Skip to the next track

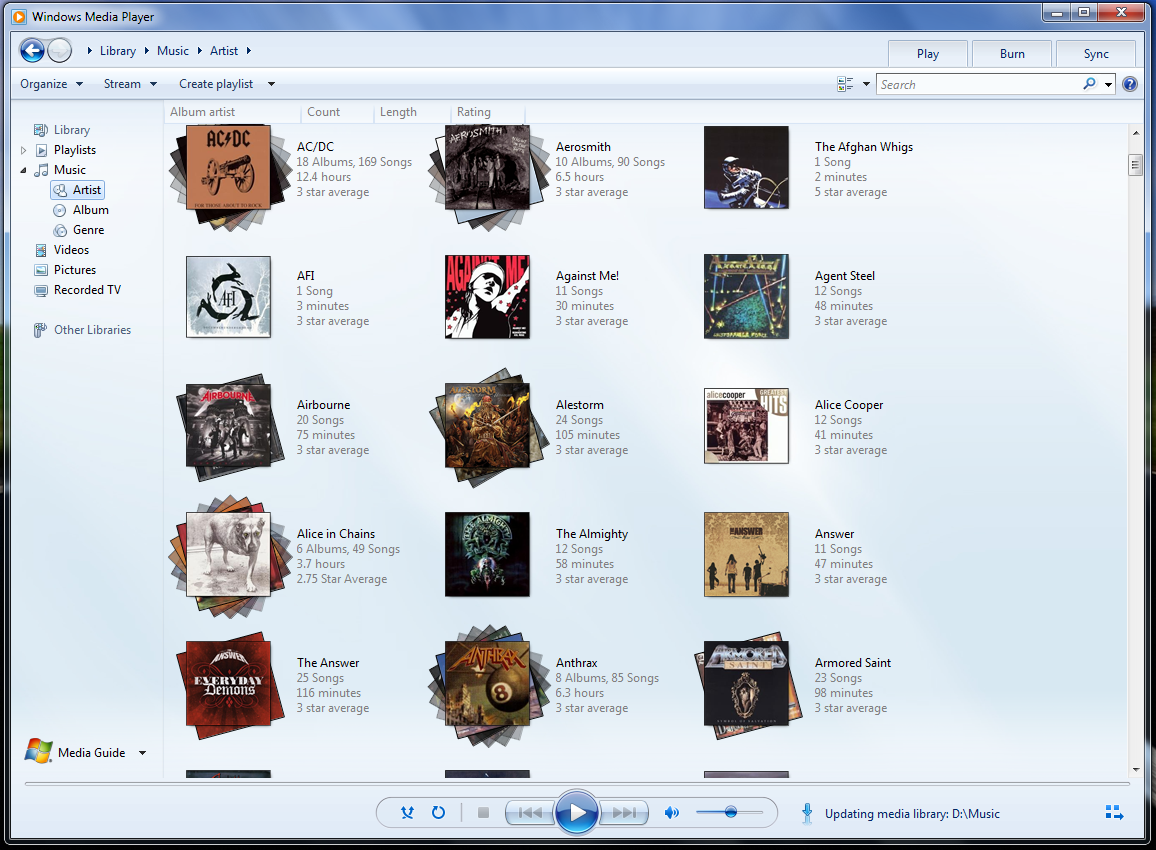[x=623, y=812]
